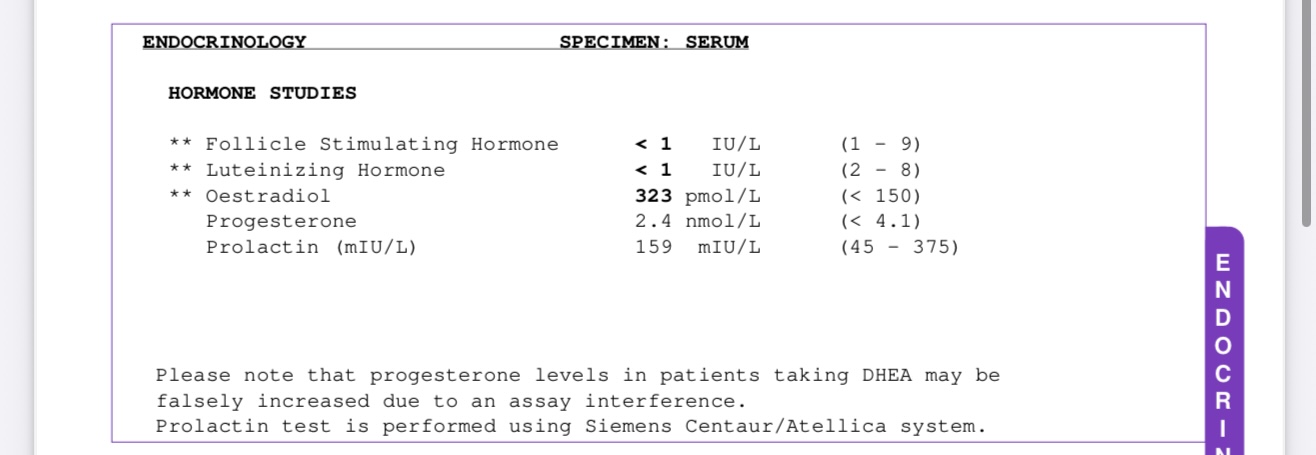Click the HORMONE STUDIES subheading
Screen dimensions: 1316x455
click(262, 93)
